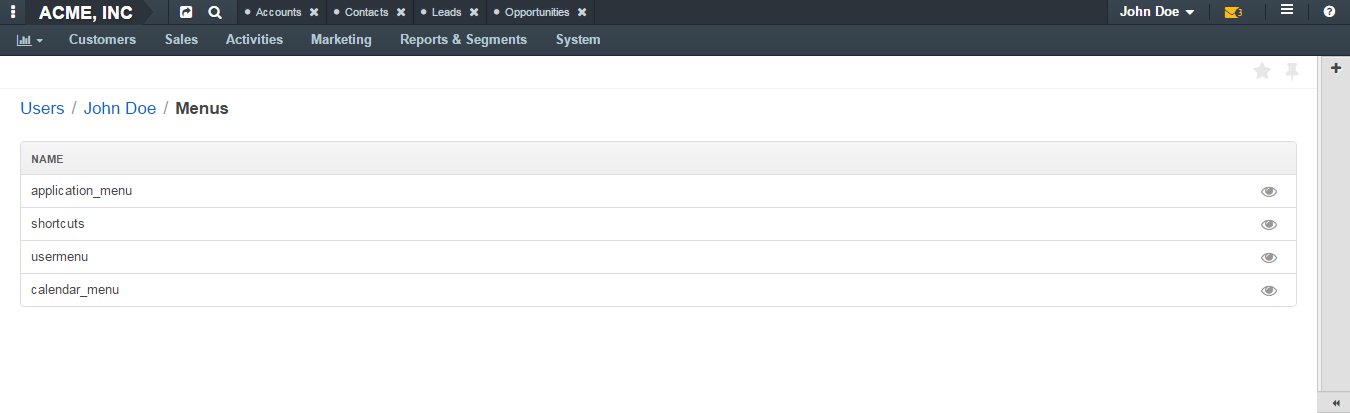The width and height of the screenshot is (1350, 413).
Task: Go to John Doe breadcrumb link
Action: [120, 108]
